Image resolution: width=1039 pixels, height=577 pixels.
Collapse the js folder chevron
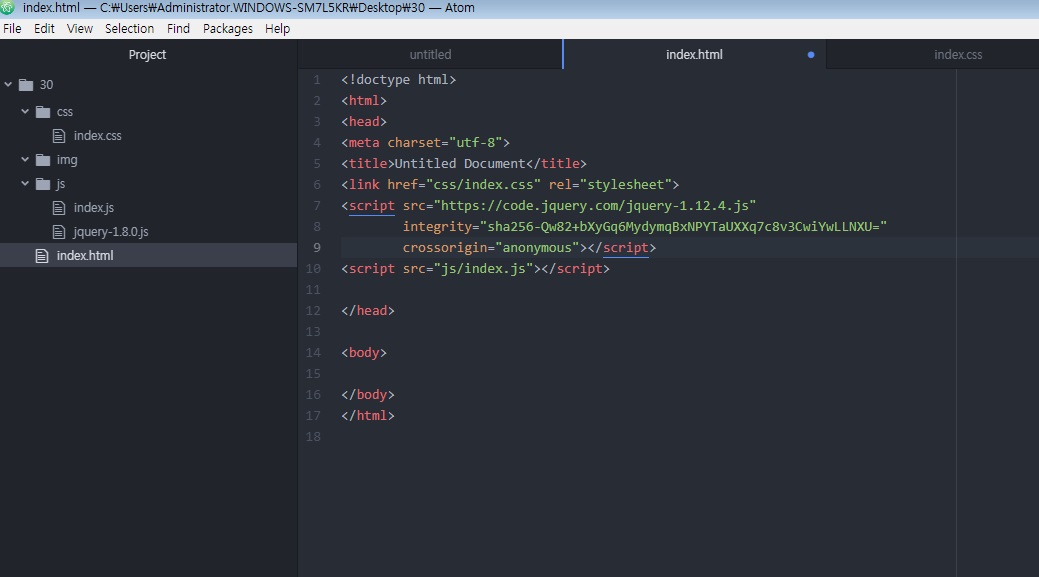(x=25, y=184)
